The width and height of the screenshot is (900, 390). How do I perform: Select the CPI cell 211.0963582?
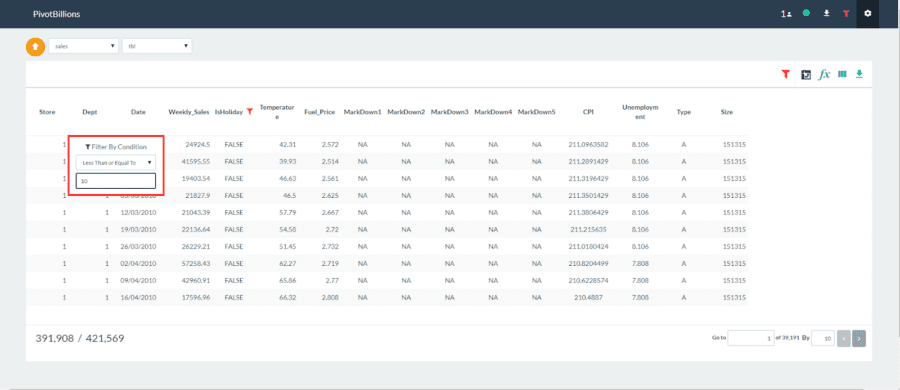click(588, 145)
